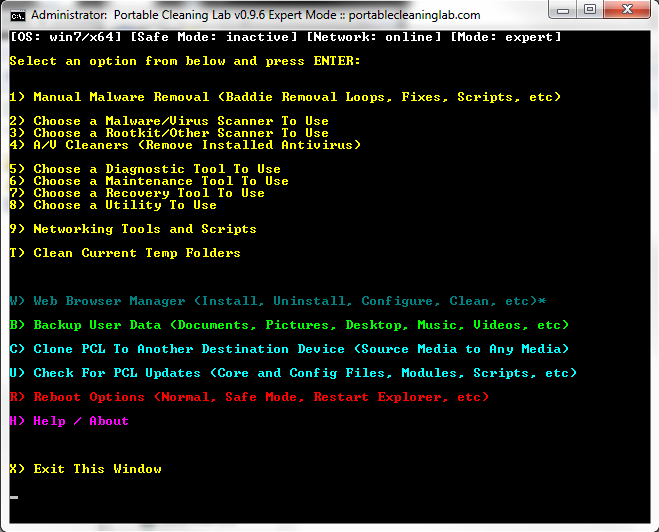659x532 pixels.
Task: Click the '[OS: win7/x64]' status text
Action: click(x=66, y=37)
